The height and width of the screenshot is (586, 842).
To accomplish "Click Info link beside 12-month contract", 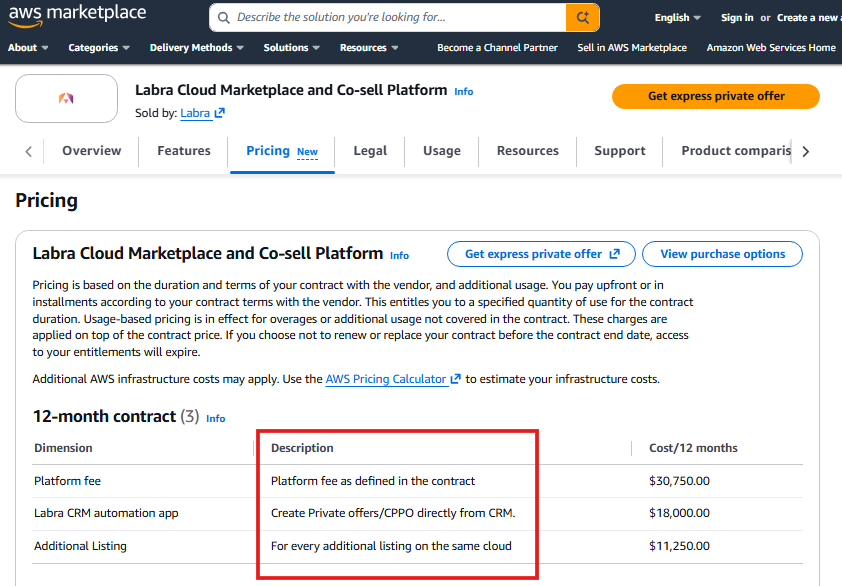I will coord(215,418).
